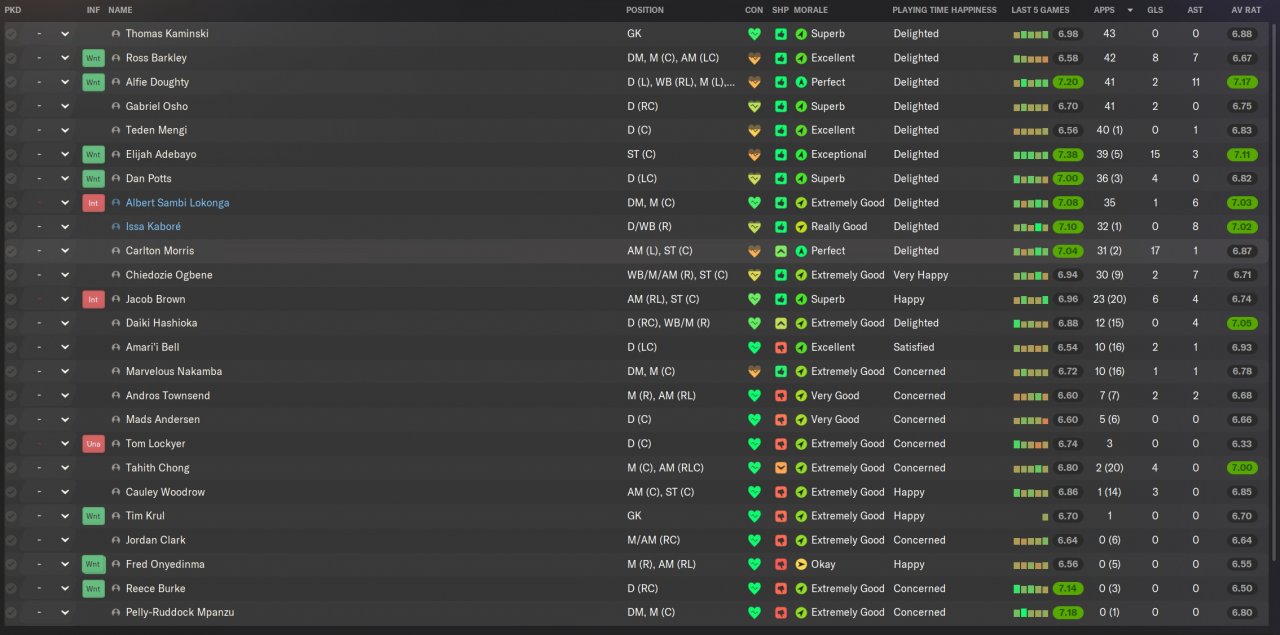Open Albert Sambi Lokonga's player profile link

177,203
